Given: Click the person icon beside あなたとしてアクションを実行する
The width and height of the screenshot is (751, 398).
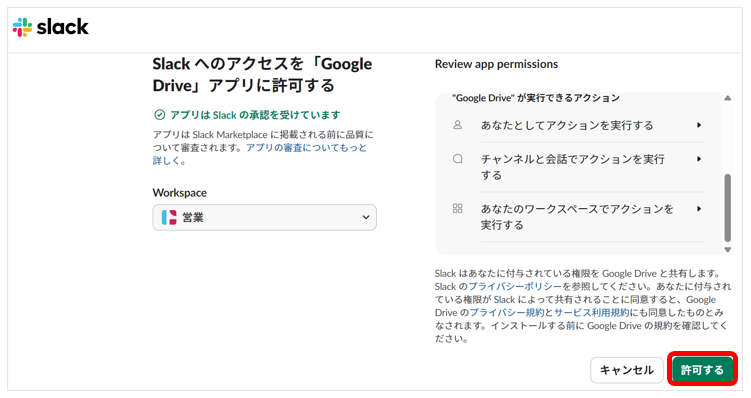Looking at the screenshot, I should (458, 125).
